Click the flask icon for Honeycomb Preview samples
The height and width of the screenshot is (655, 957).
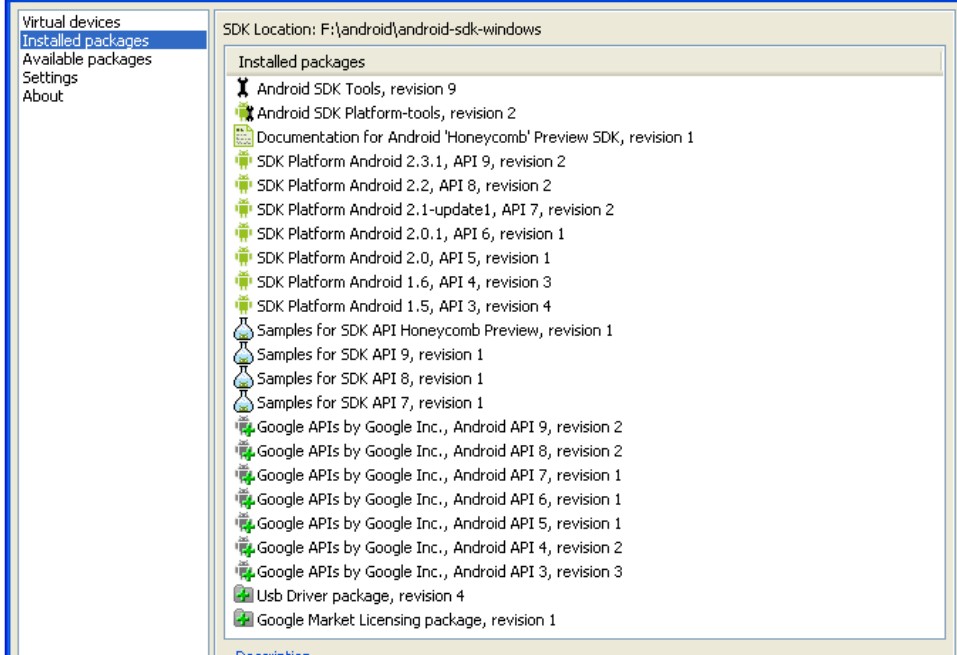click(244, 330)
